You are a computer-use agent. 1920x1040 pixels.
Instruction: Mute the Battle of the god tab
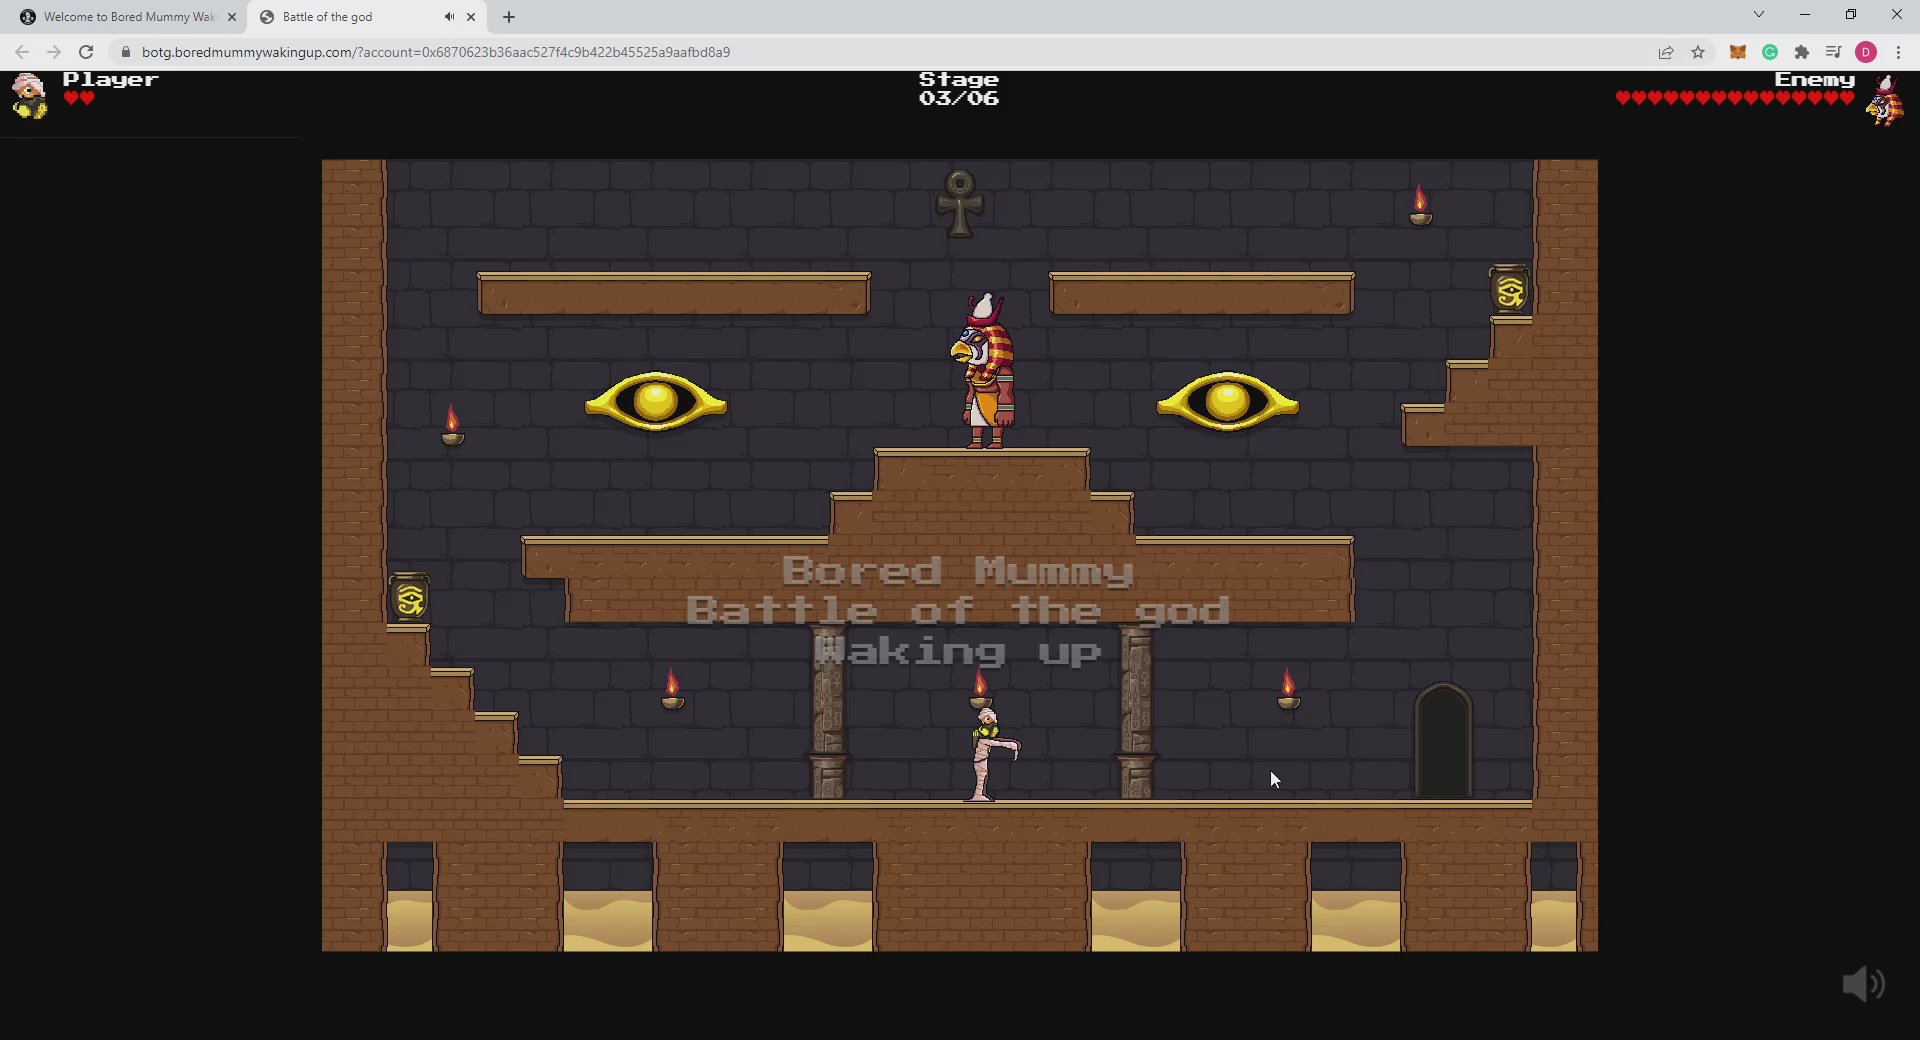click(x=449, y=17)
